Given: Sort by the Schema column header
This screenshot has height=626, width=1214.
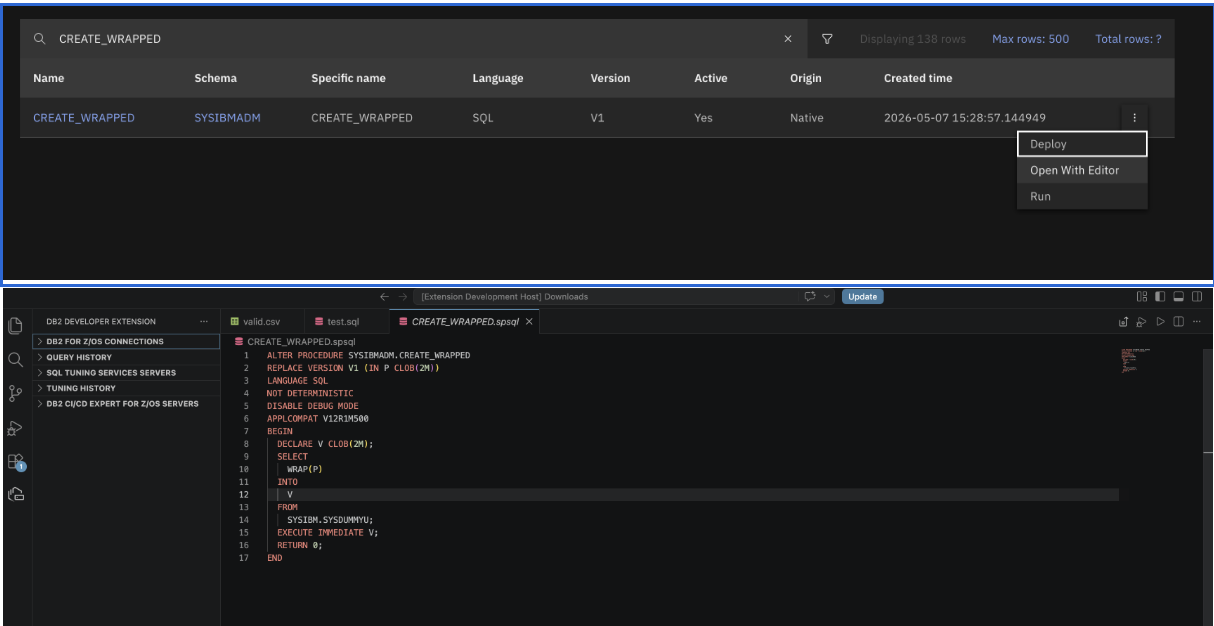Looking at the screenshot, I should point(215,78).
